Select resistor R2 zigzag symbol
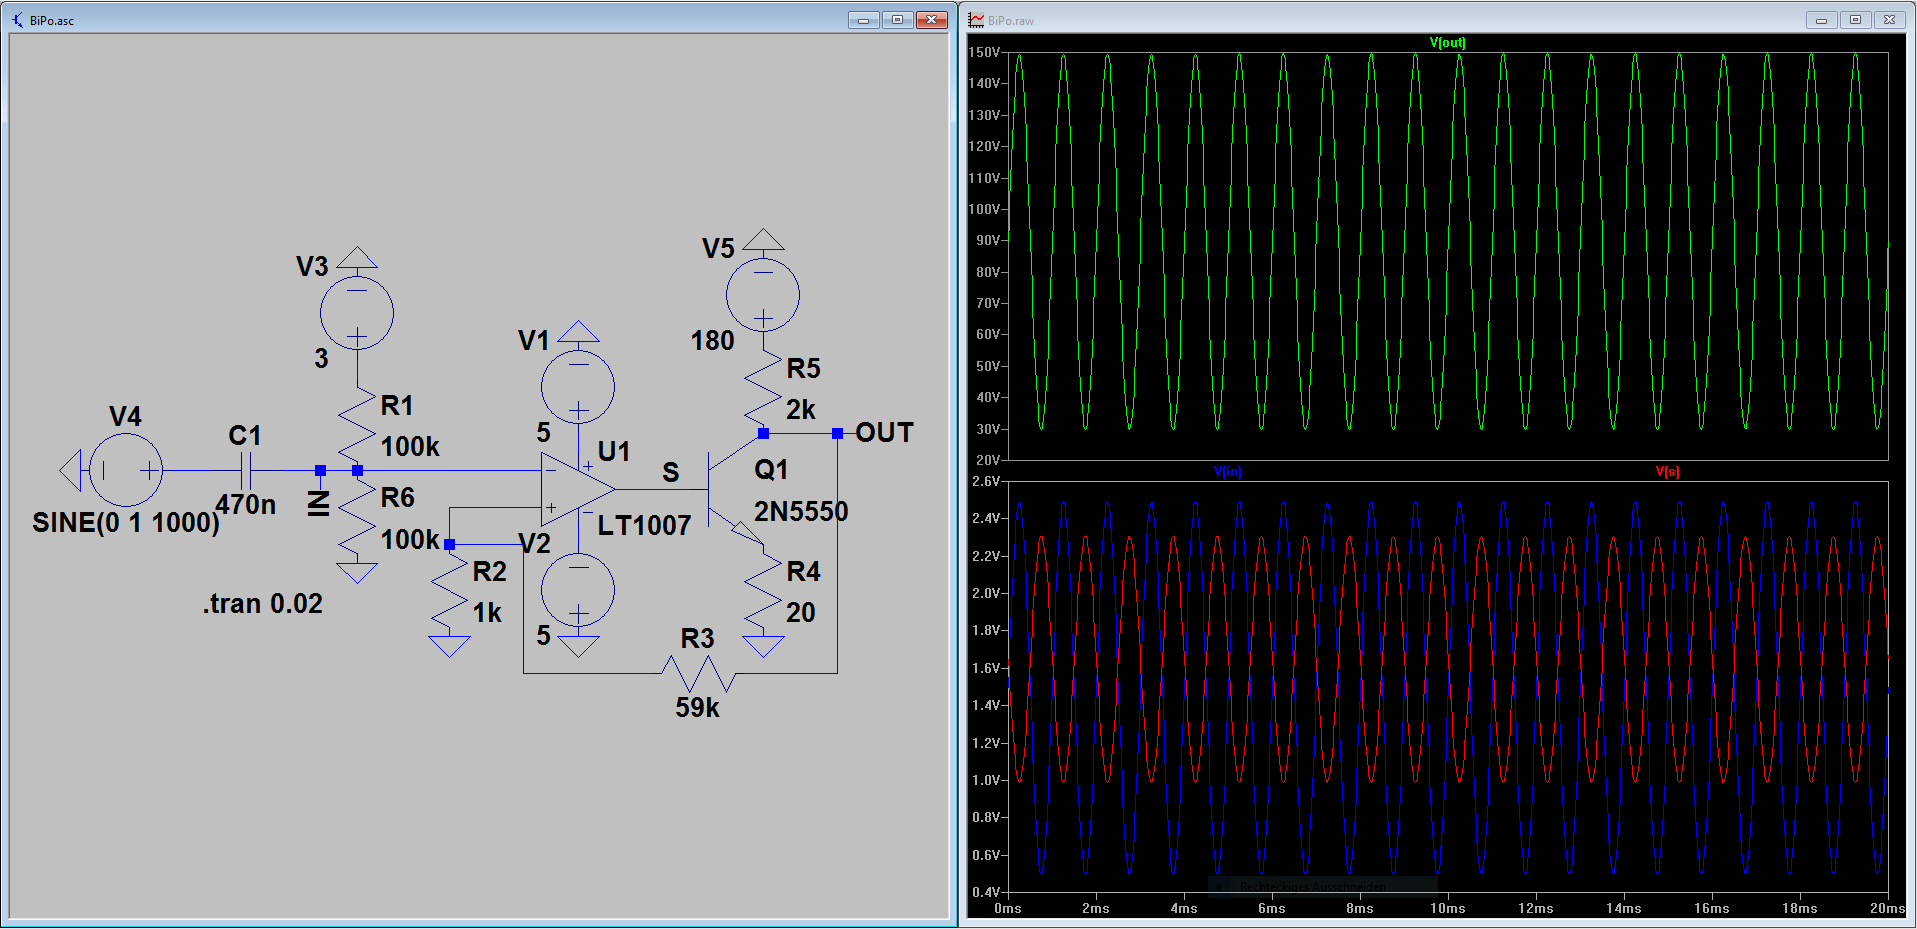 click(x=449, y=590)
